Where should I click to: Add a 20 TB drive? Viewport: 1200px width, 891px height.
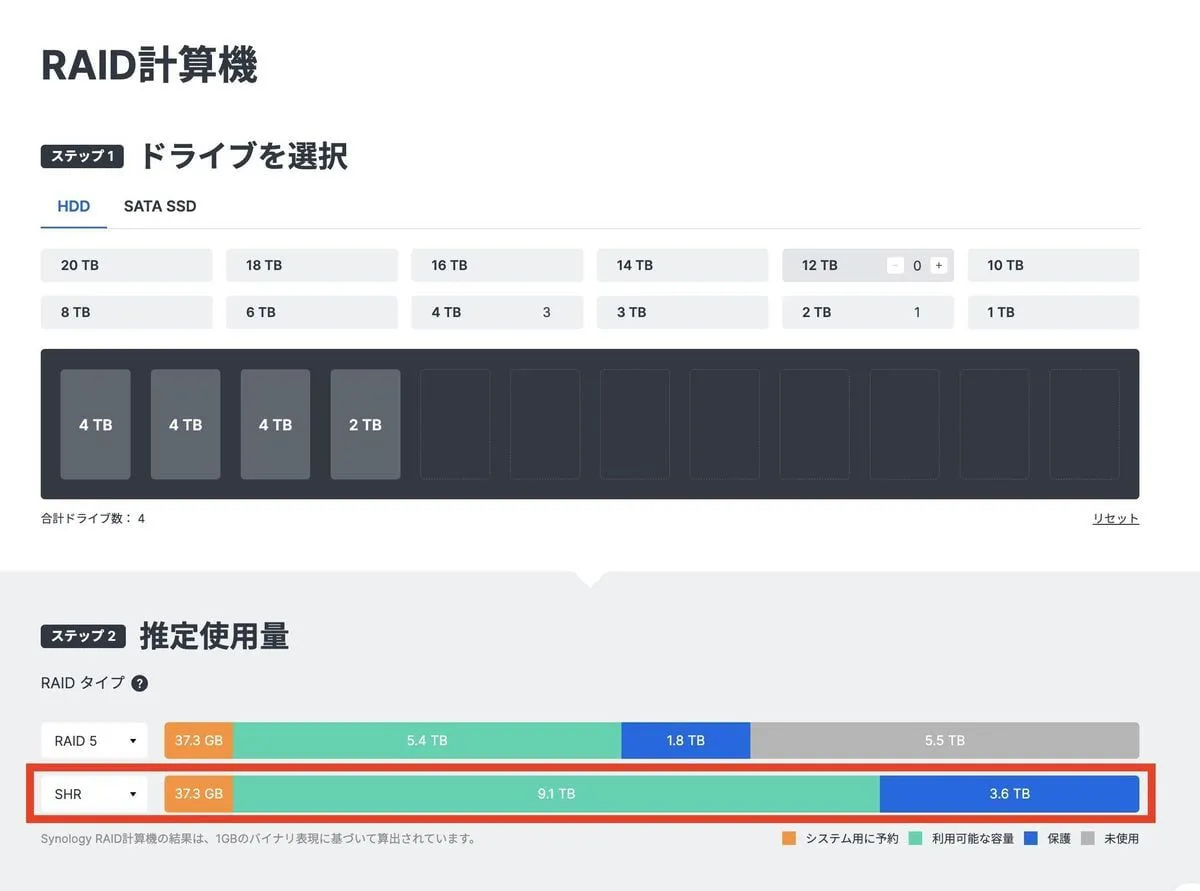click(x=126, y=265)
